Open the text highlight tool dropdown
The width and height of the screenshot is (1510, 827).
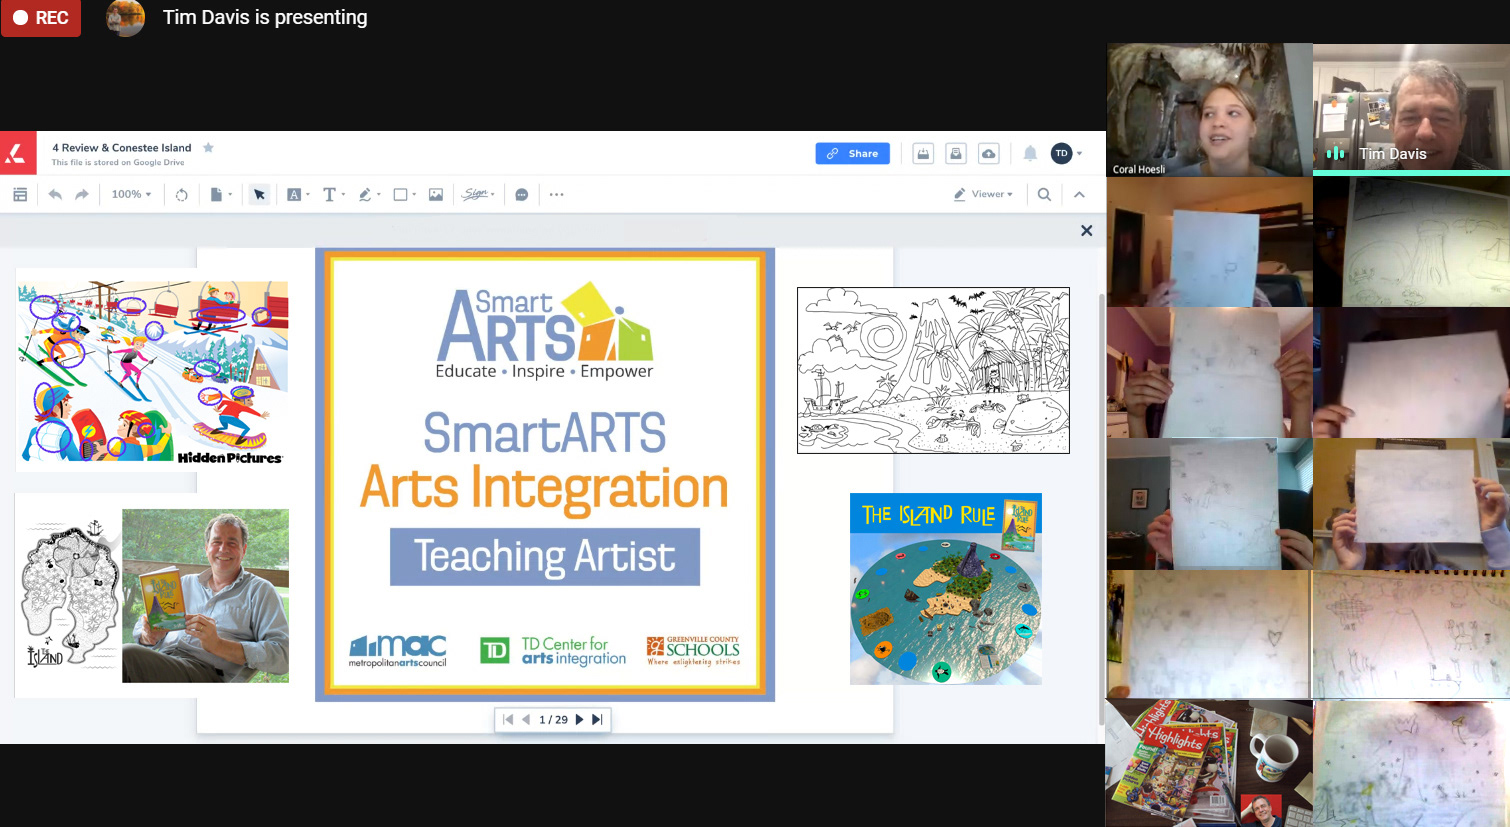pyautogui.click(x=299, y=194)
